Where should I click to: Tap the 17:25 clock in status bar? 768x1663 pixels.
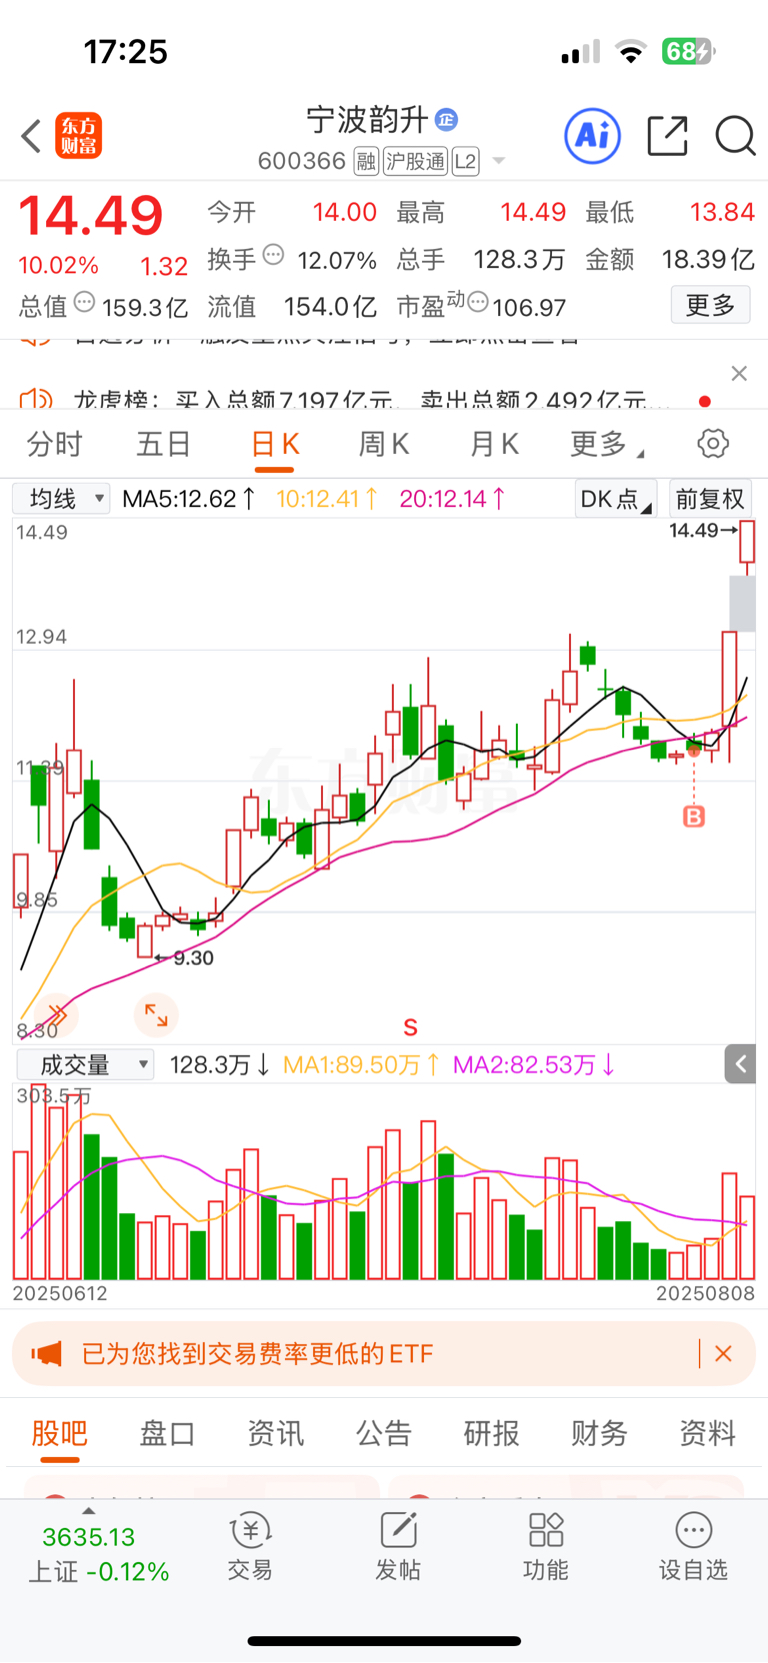point(125,51)
